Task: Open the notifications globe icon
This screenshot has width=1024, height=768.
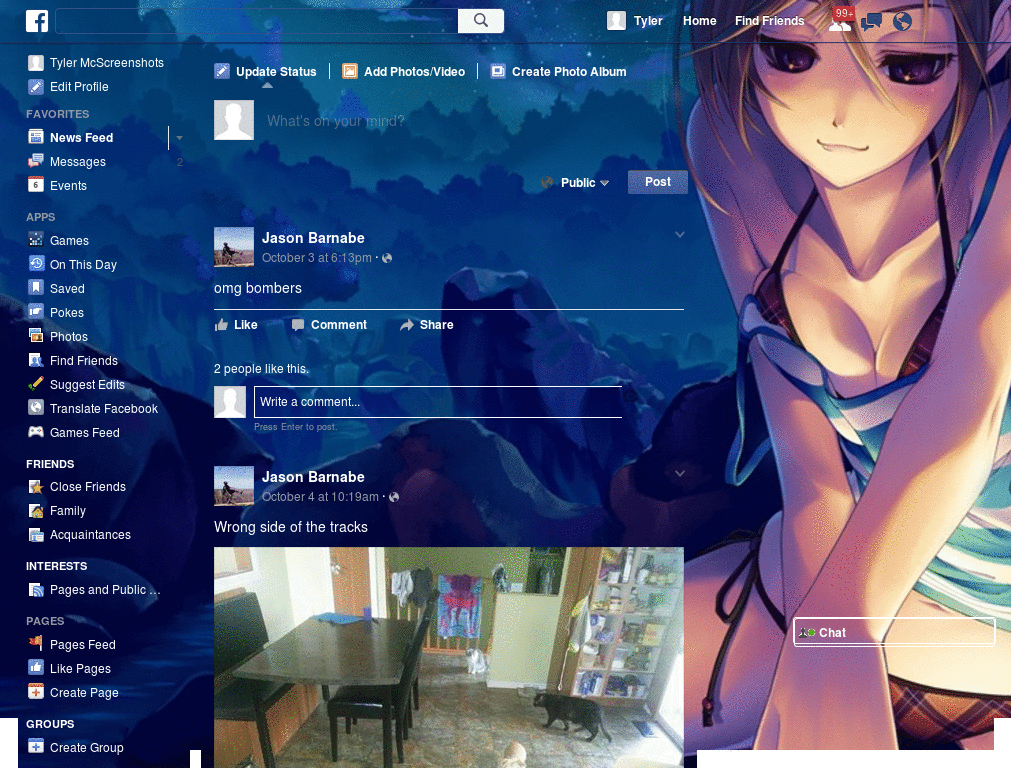Action: [x=903, y=22]
